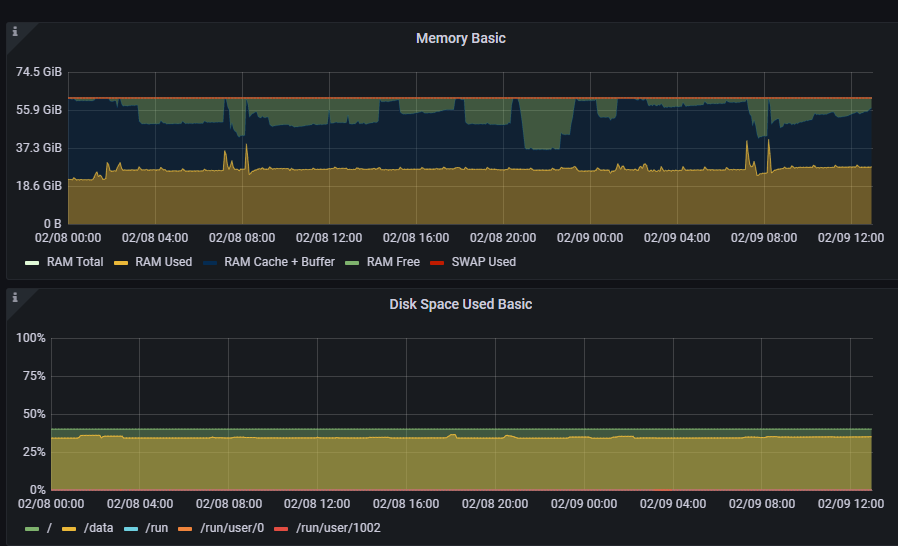Click 02/08 16:00 label on disk chart
The height and width of the screenshot is (546, 898).
coord(406,504)
